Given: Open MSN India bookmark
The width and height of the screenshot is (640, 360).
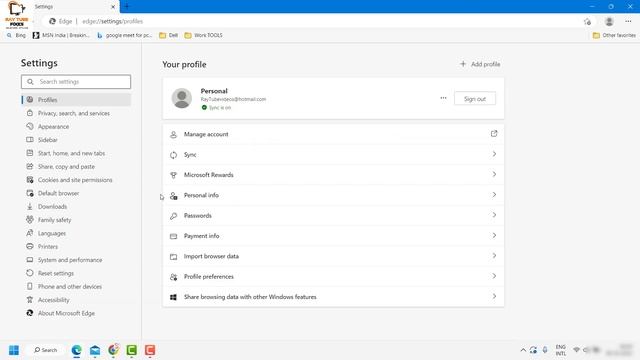Looking at the screenshot, I should 61,36.
